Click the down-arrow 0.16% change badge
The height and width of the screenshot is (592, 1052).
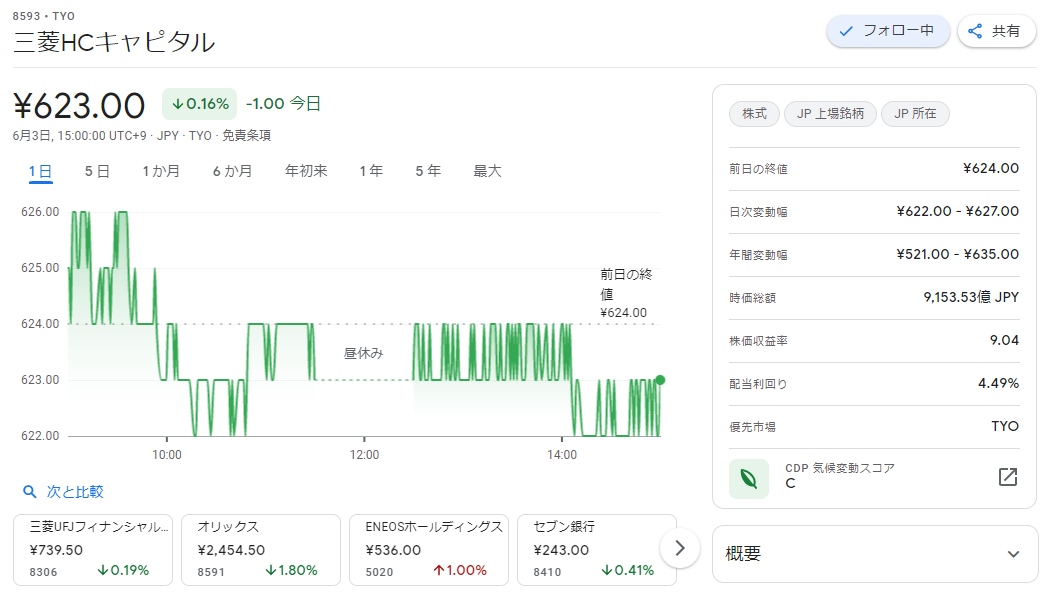[199, 104]
